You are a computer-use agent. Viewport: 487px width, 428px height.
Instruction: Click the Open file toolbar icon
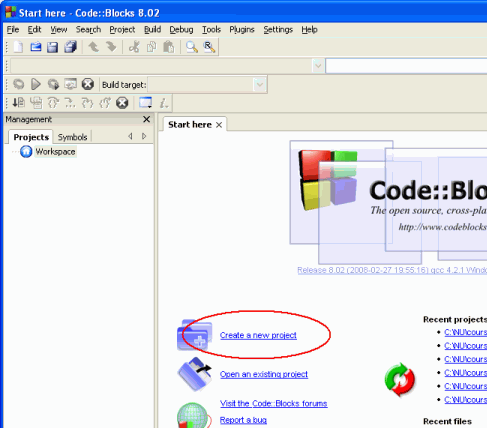pos(36,47)
